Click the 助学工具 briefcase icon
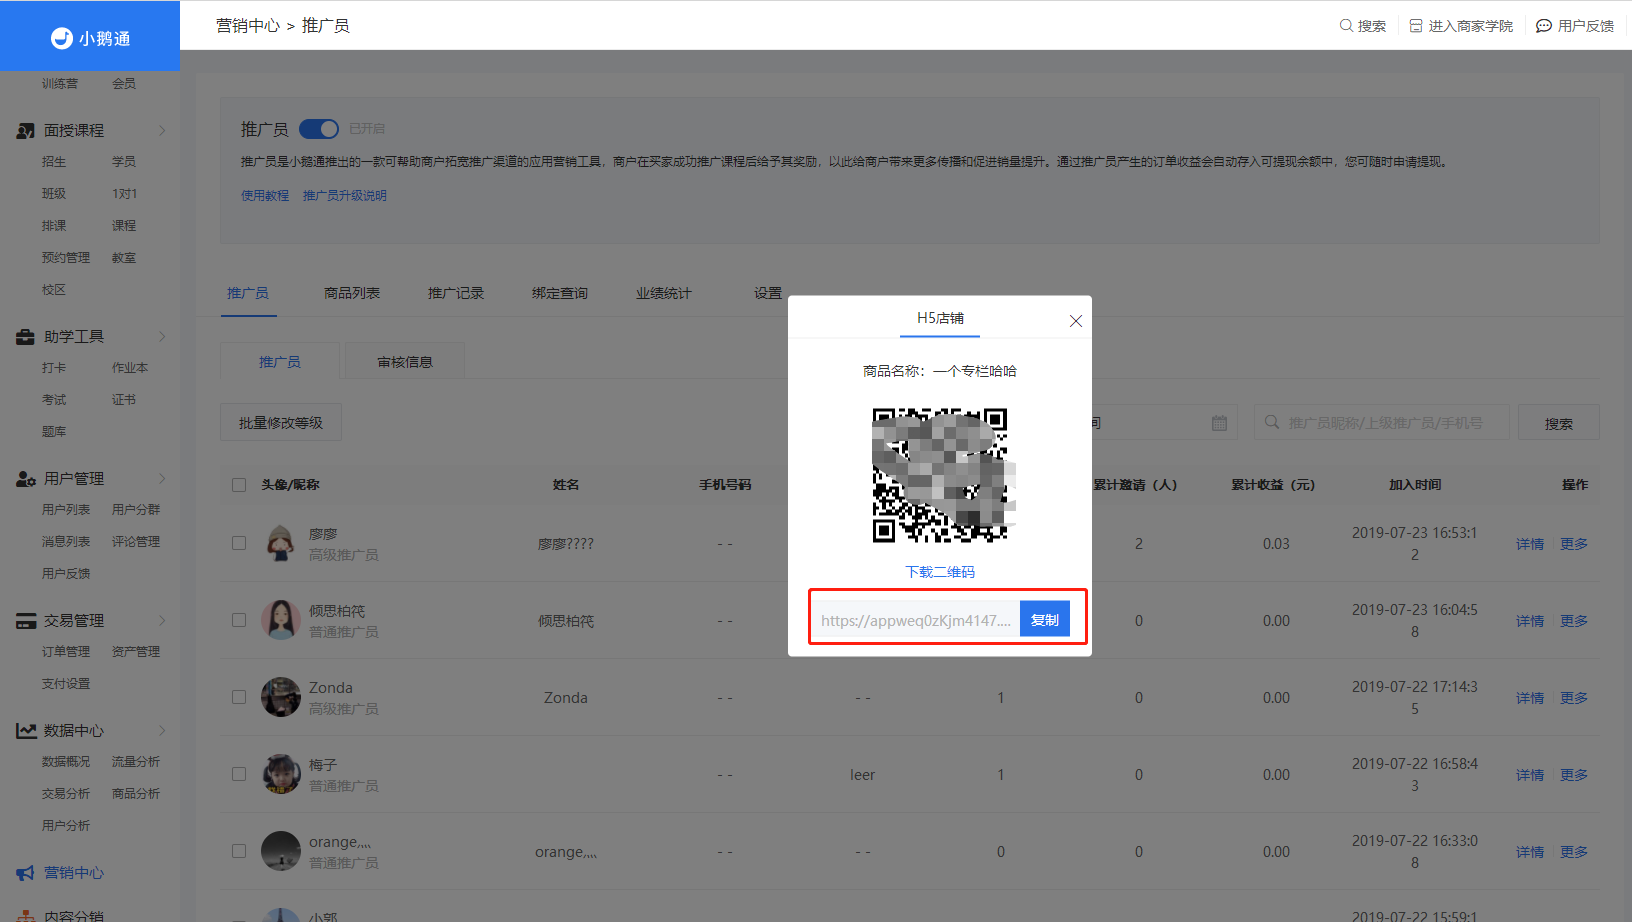The width and height of the screenshot is (1632, 922). point(25,337)
